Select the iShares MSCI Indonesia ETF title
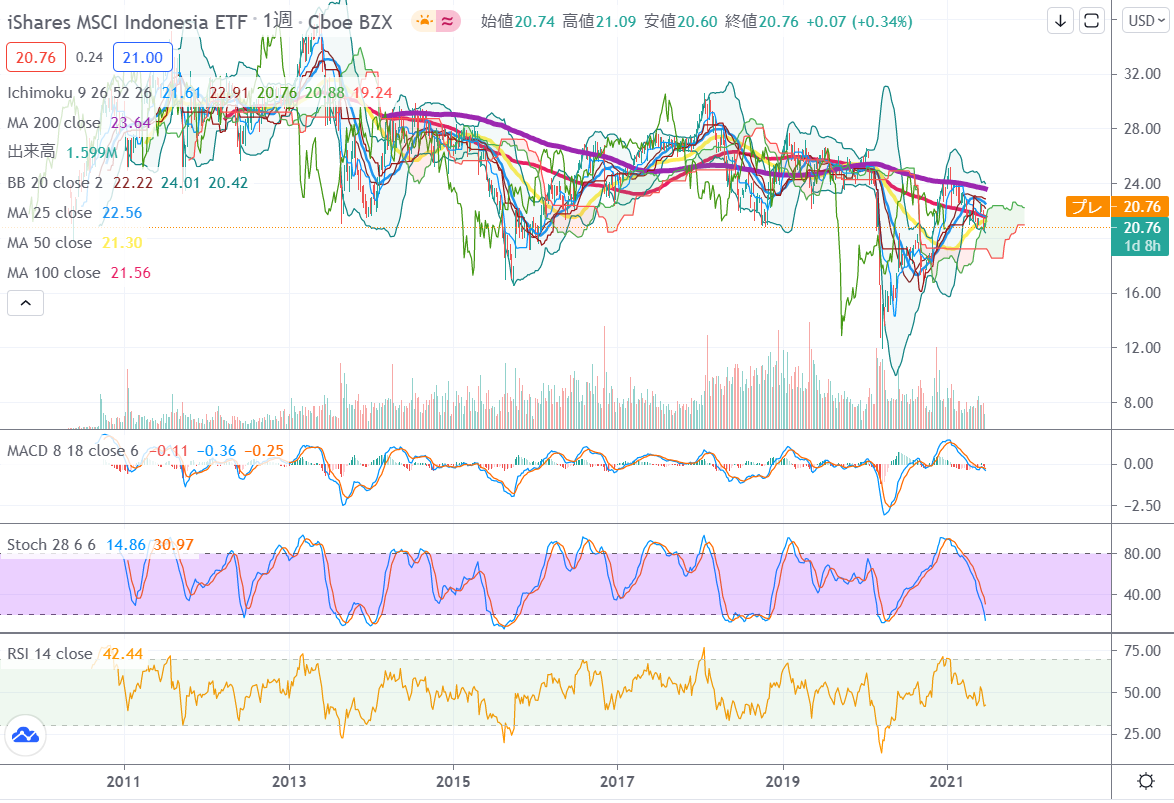Screen dimensions: 1174x803 [x=127, y=22]
